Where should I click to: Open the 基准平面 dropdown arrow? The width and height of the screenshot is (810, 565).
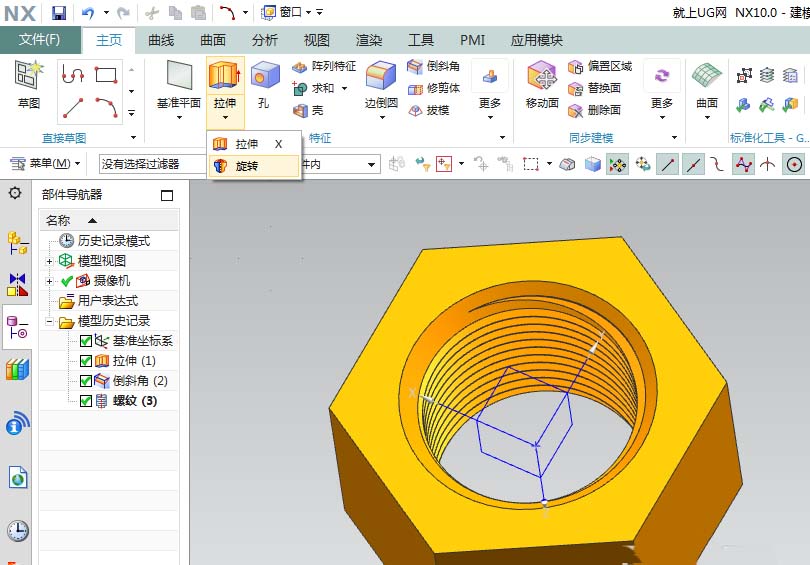click(x=179, y=118)
